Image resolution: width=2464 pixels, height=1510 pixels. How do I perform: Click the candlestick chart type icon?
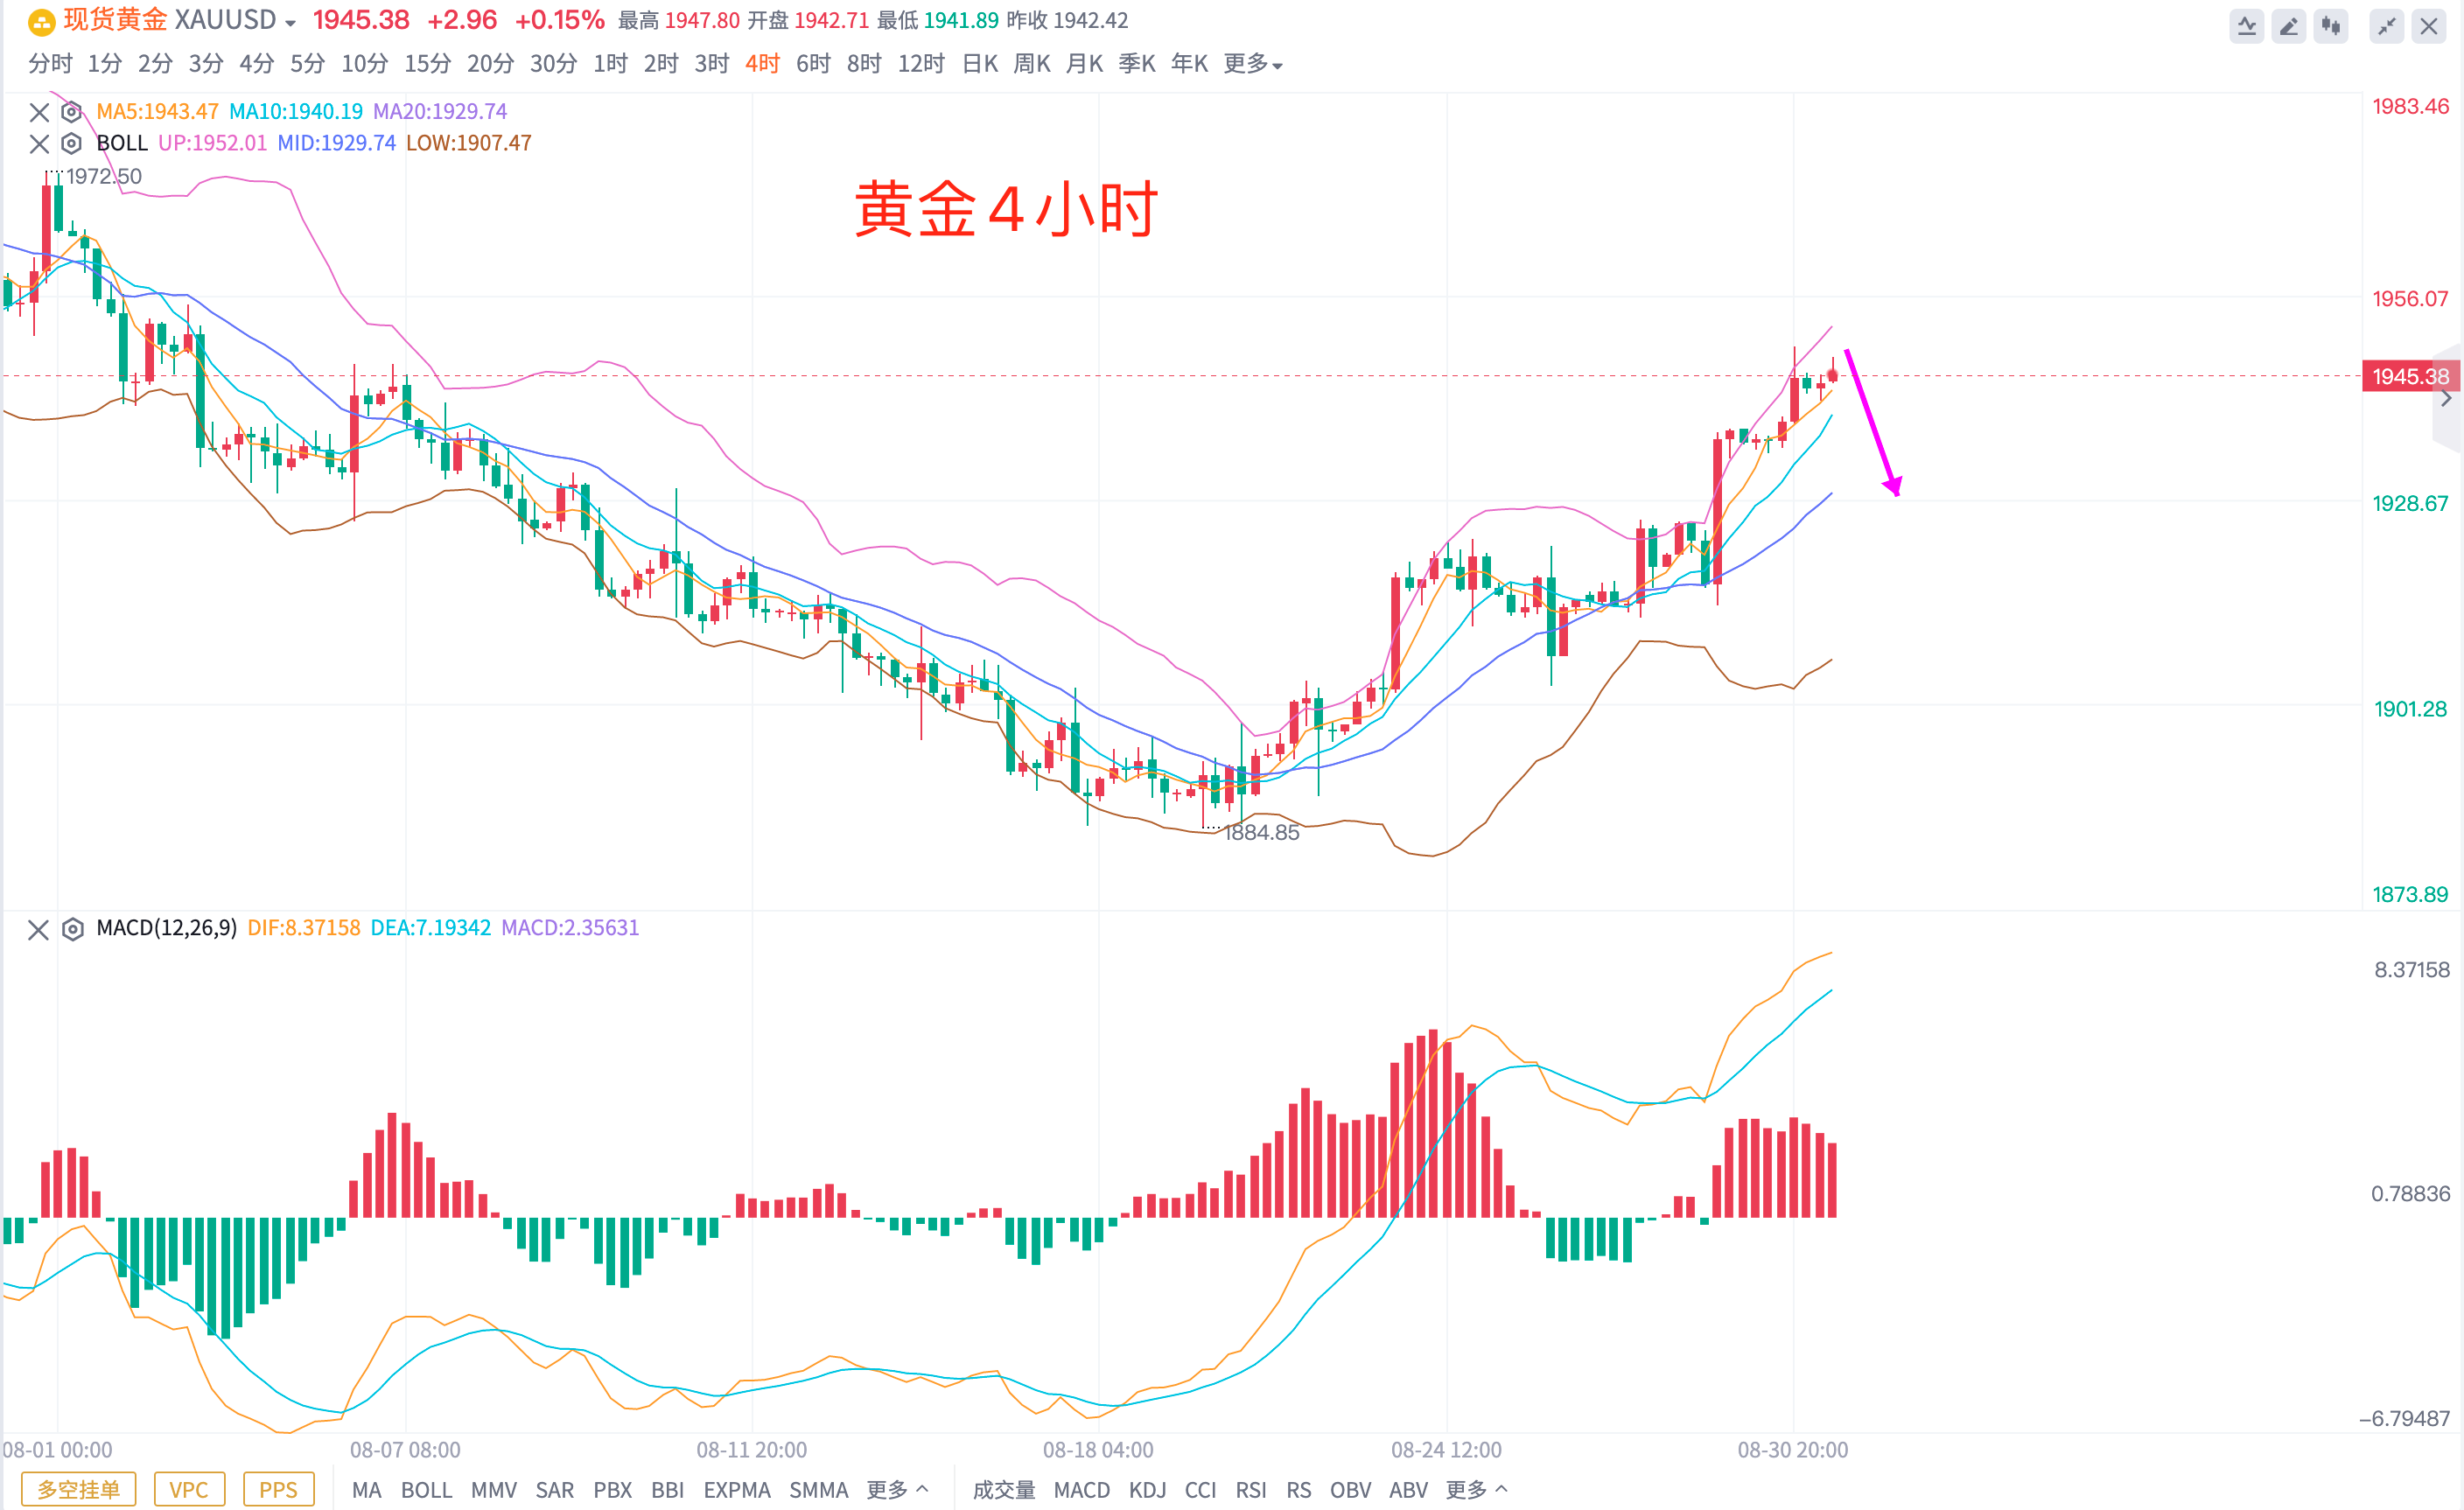(x=2330, y=26)
